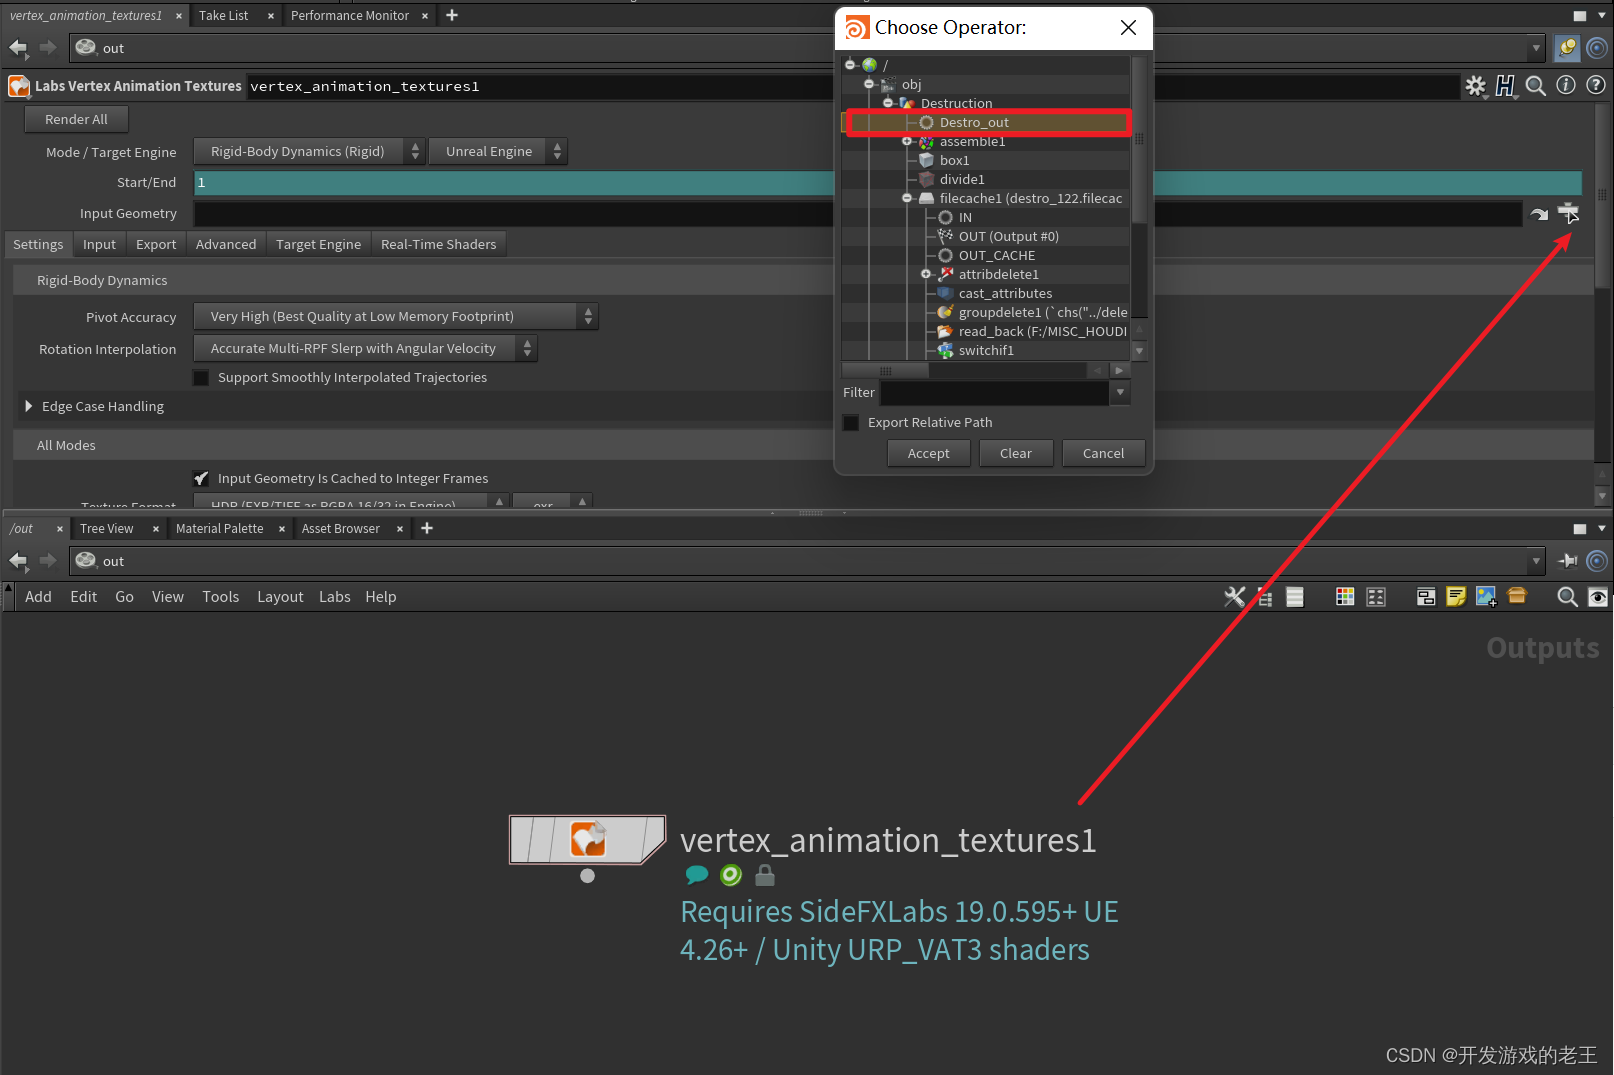Click Clear in Choose Operator dialog

coord(1015,453)
